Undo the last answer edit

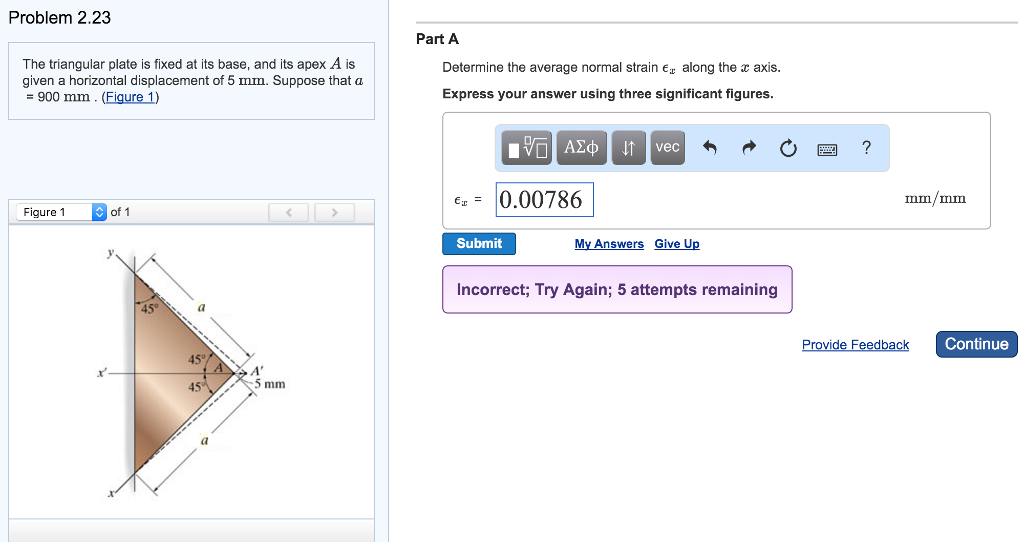(x=710, y=149)
